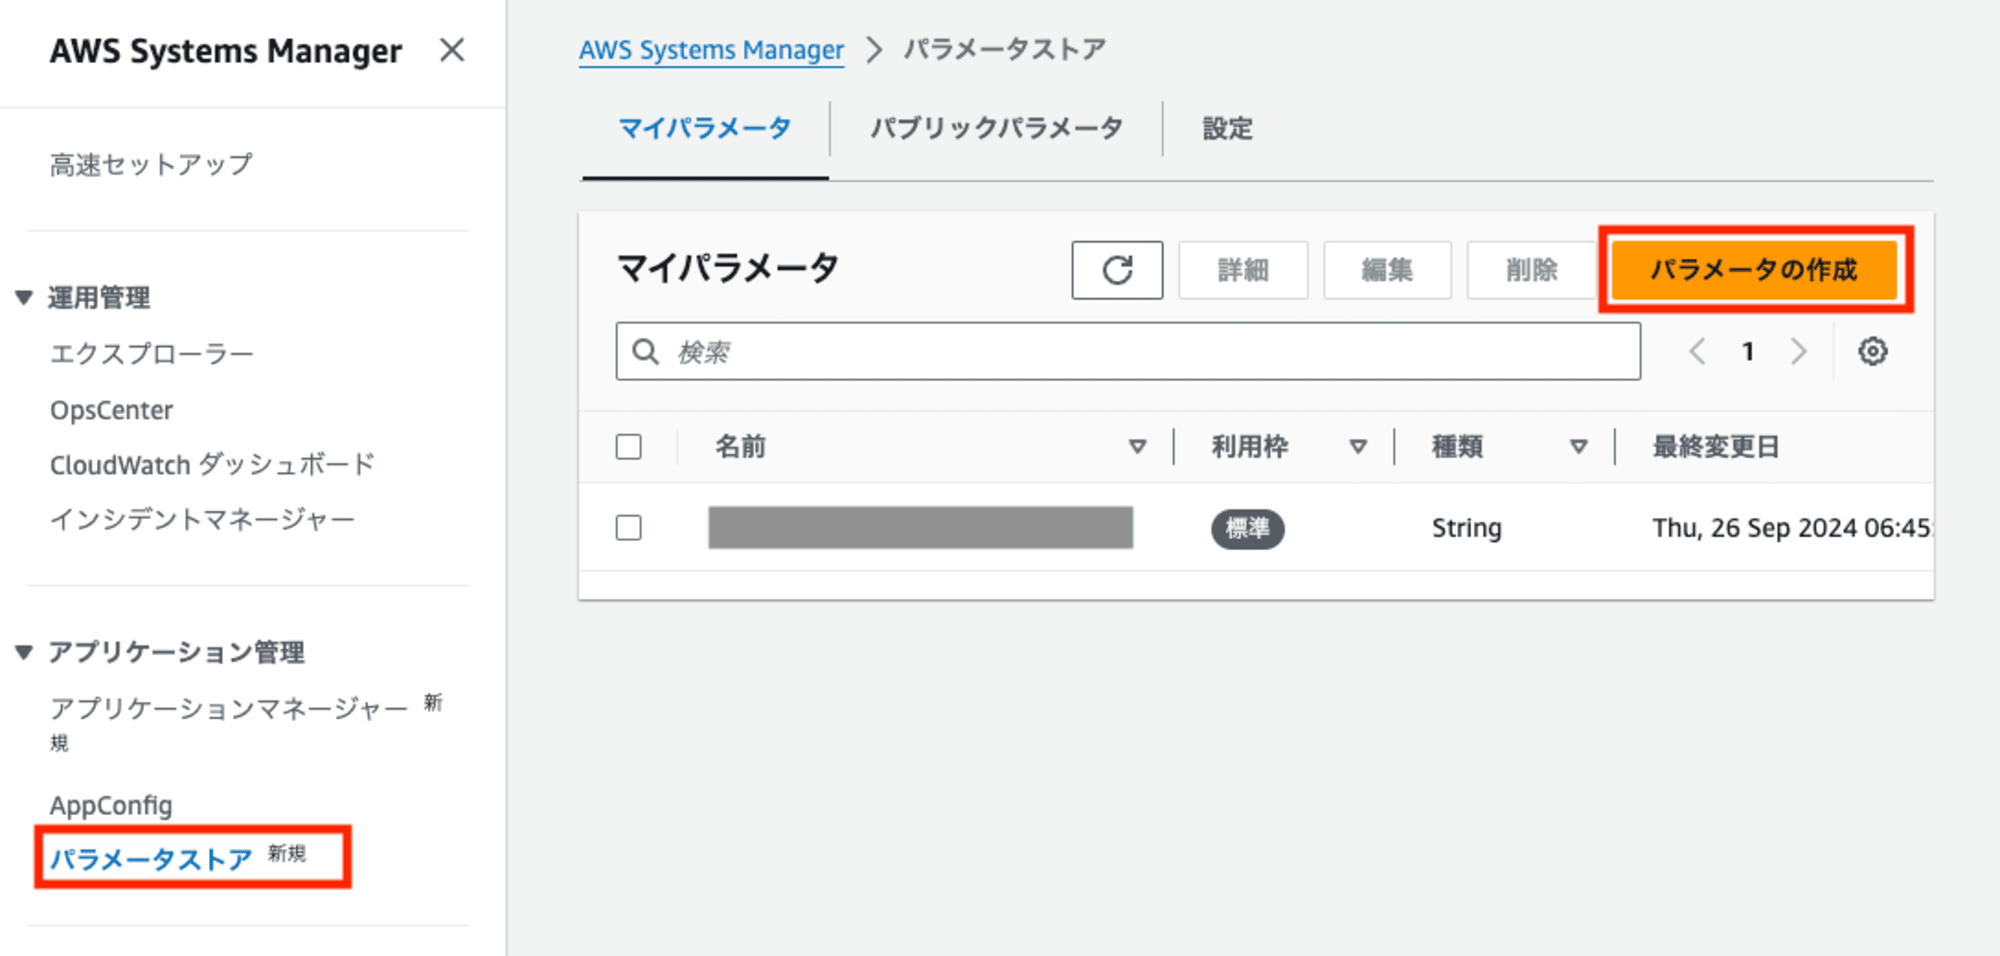Viewport: 2000px width, 956px height.
Task: Switch to マイパラメータ tab
Action: point(705,129)
